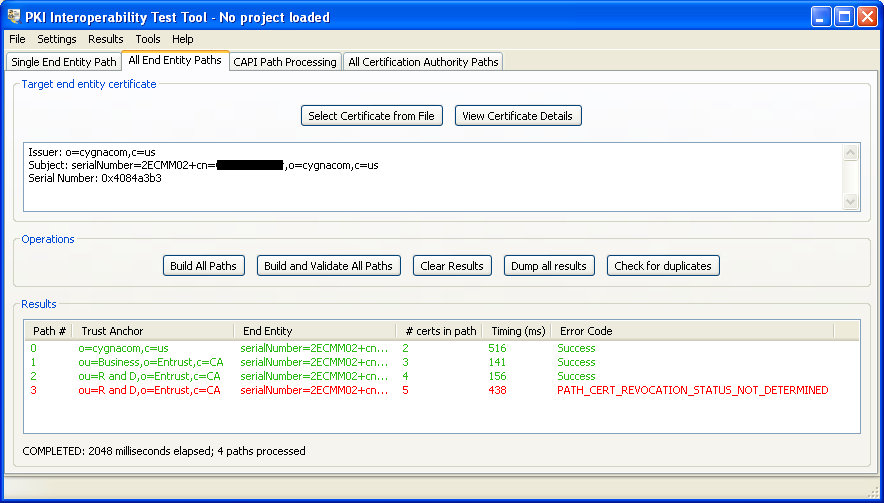The image size is (884, 503).
Task: Open the File menu
Action: 17,39
